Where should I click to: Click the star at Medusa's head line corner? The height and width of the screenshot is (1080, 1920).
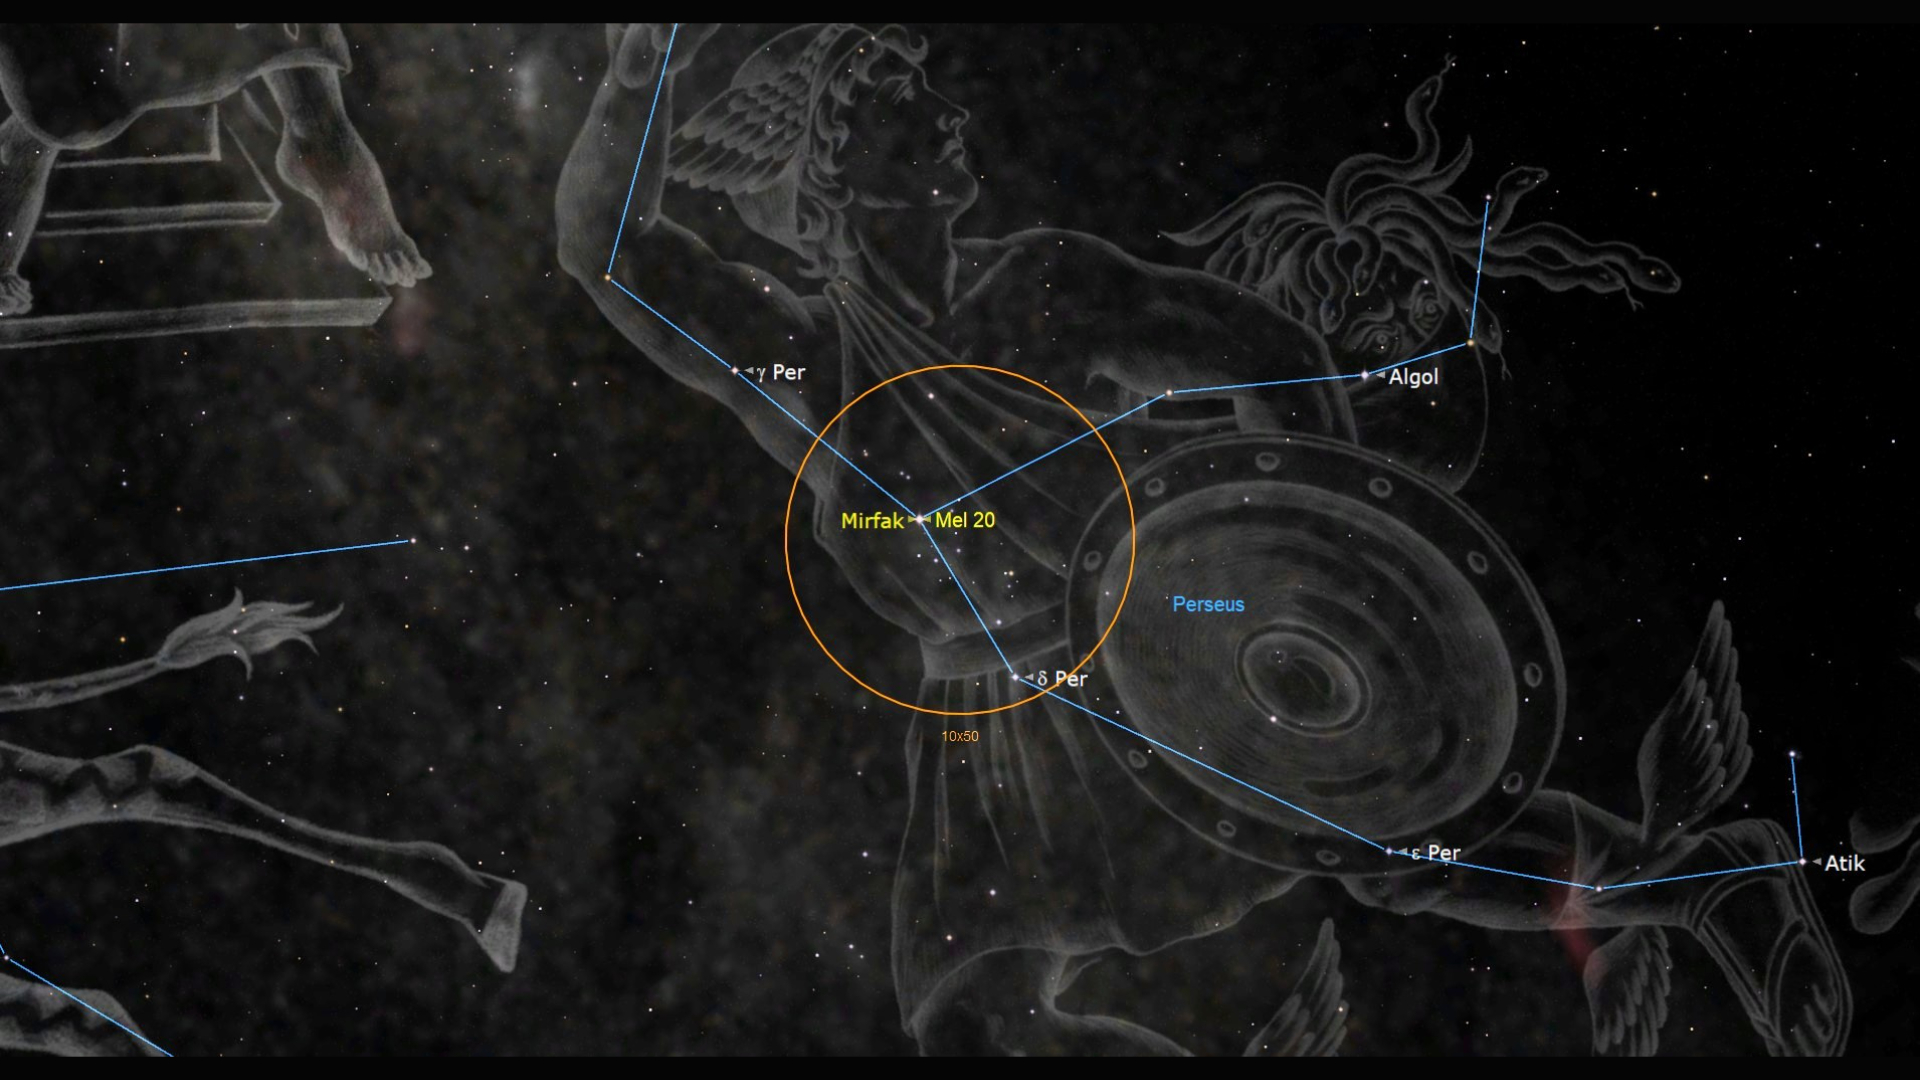click(1470, 343)
